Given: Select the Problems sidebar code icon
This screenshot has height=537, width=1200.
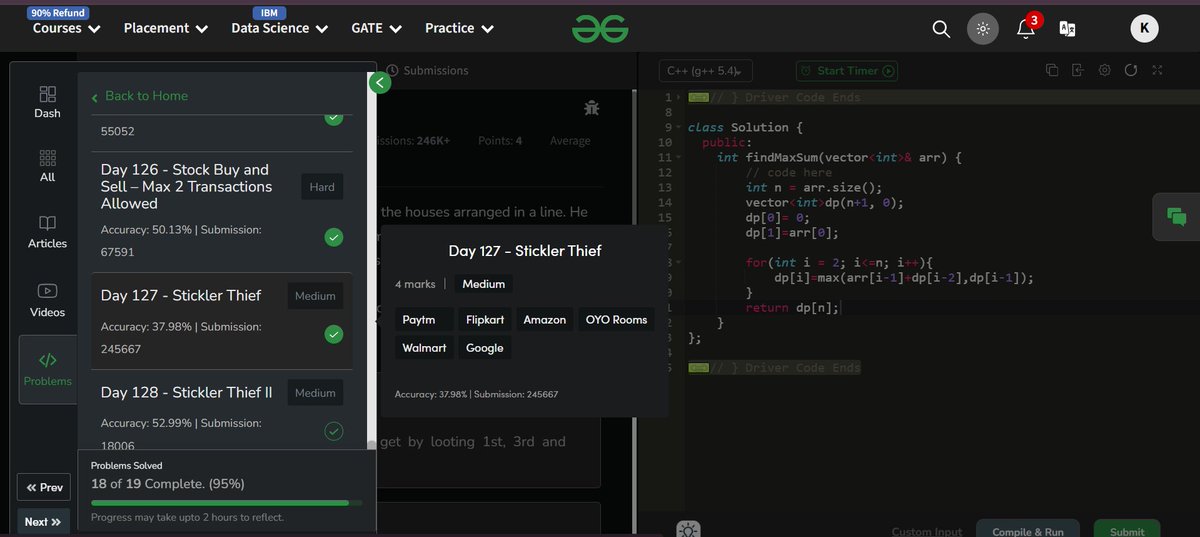Looking at the screenshot, I should [47, 369].
